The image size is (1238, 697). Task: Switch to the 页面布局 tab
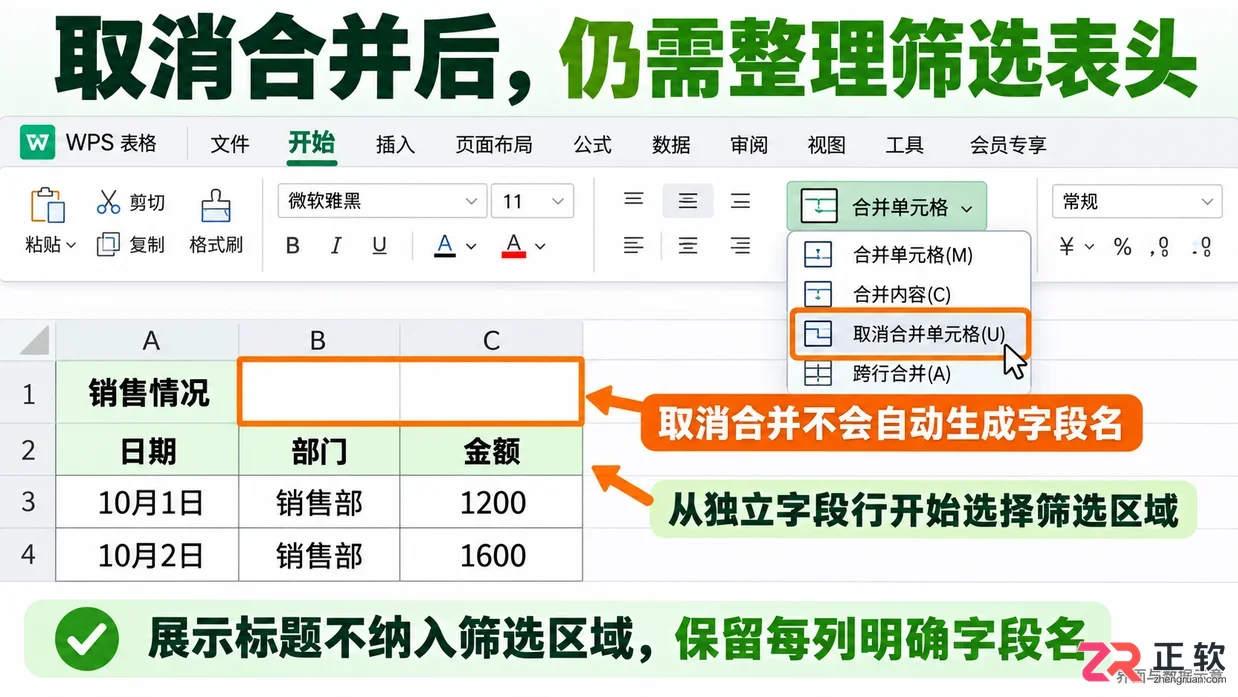click(x=494, y=145)
